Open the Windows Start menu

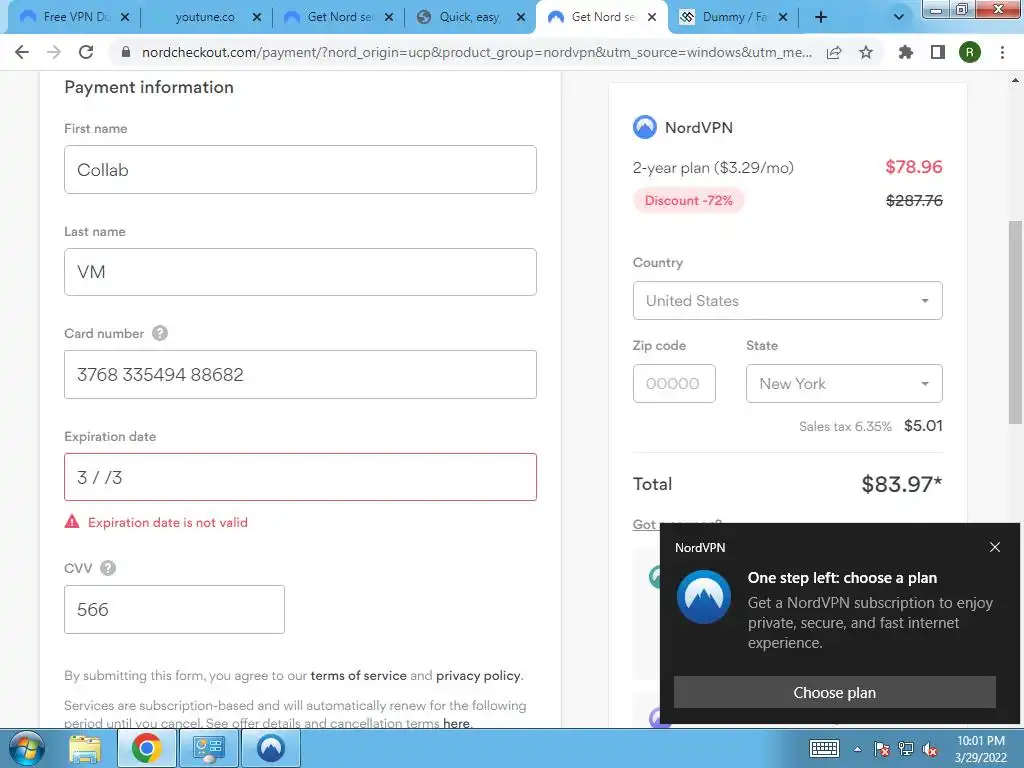pos(27,748)
